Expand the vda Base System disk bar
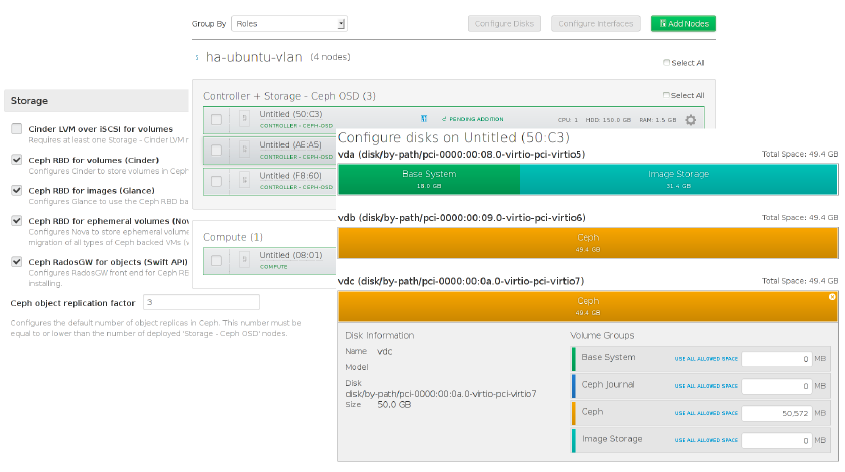 429,179
